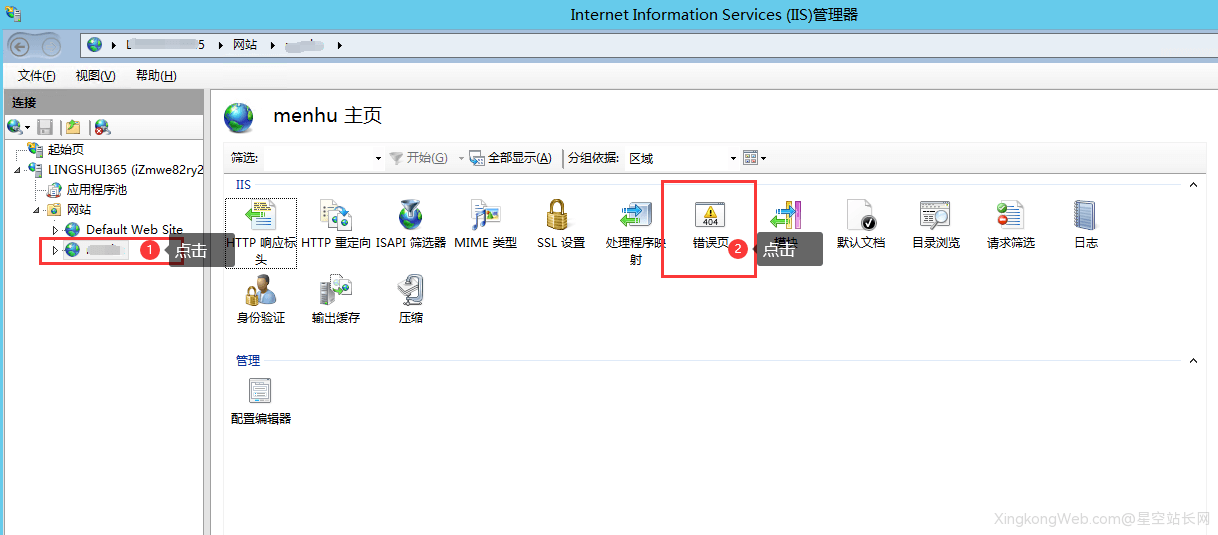Open the 输出缓存 feature
The height and width of the screenshot is (535, 1218).
tap(336, 300)
